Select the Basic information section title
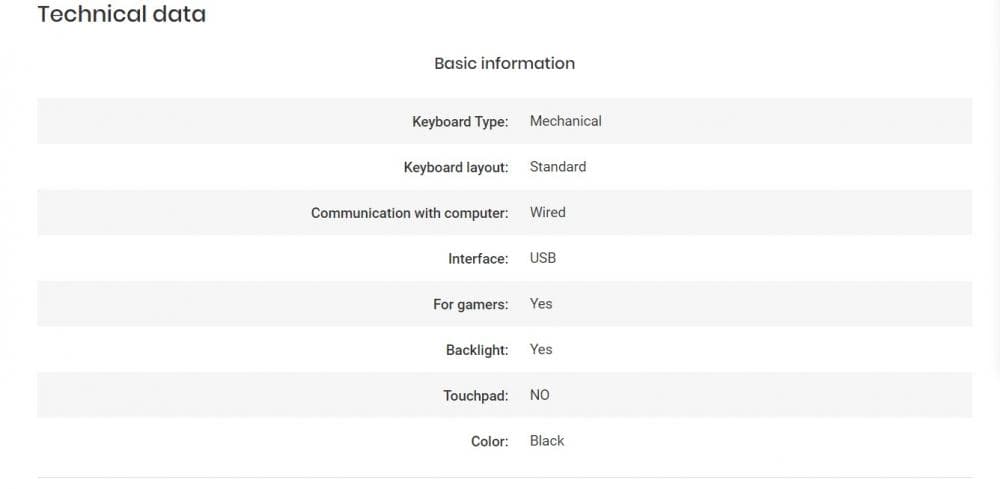Image resolution: width=1000 pixels, height=489 pixels. point(504,63)
